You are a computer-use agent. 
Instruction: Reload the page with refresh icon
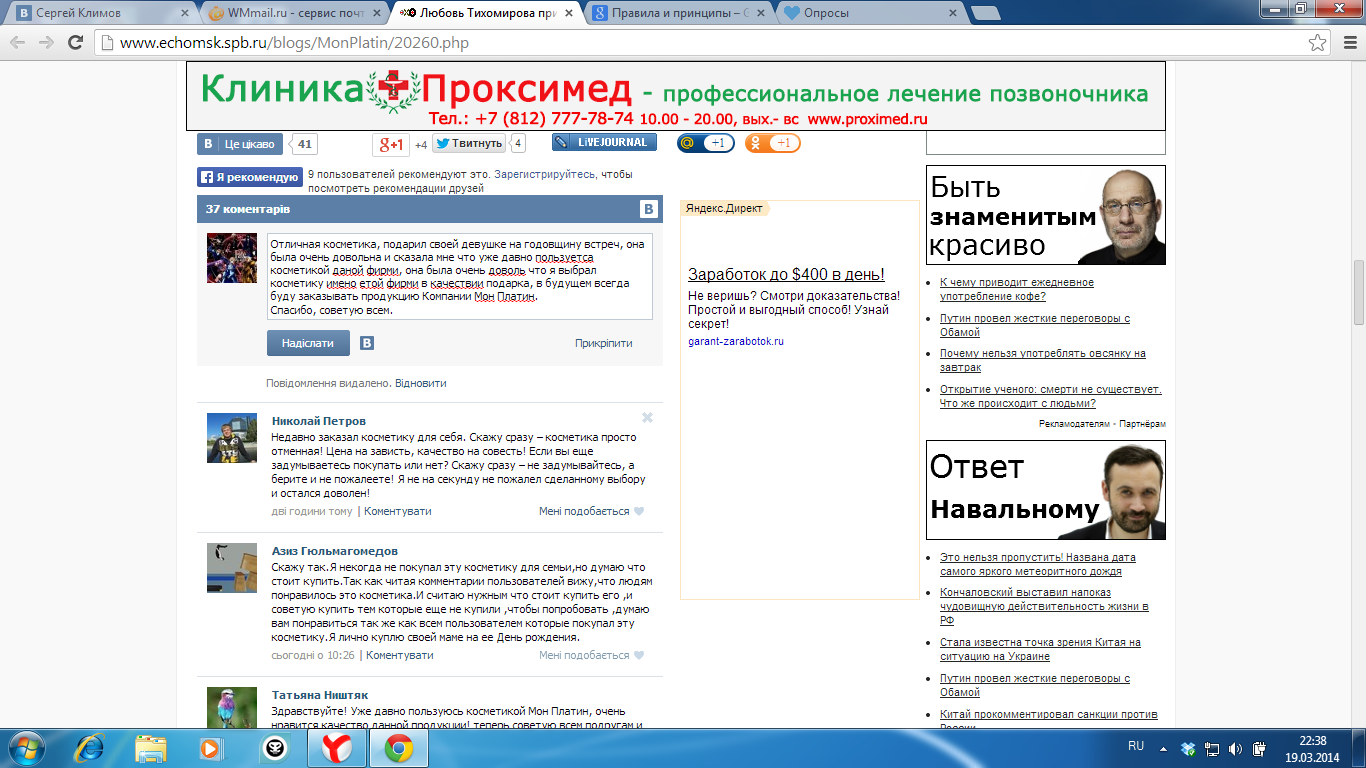pyautogui.click(x=75, y=43)
